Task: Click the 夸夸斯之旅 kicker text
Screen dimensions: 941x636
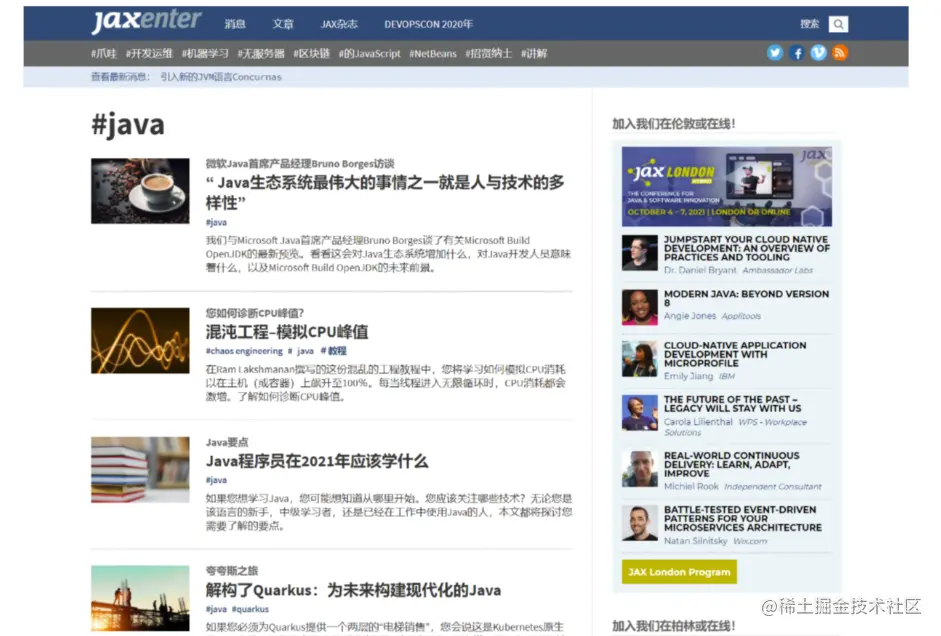Action: pos(232,571)
